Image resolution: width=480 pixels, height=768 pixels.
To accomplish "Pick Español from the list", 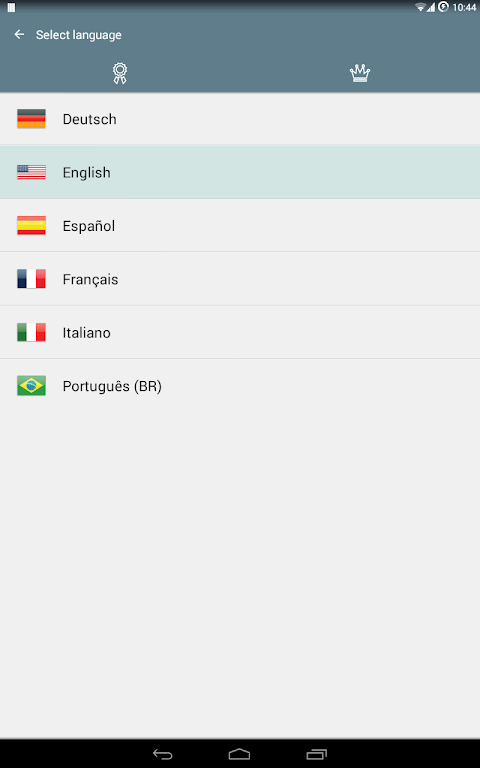I will (x=240, y=226).
